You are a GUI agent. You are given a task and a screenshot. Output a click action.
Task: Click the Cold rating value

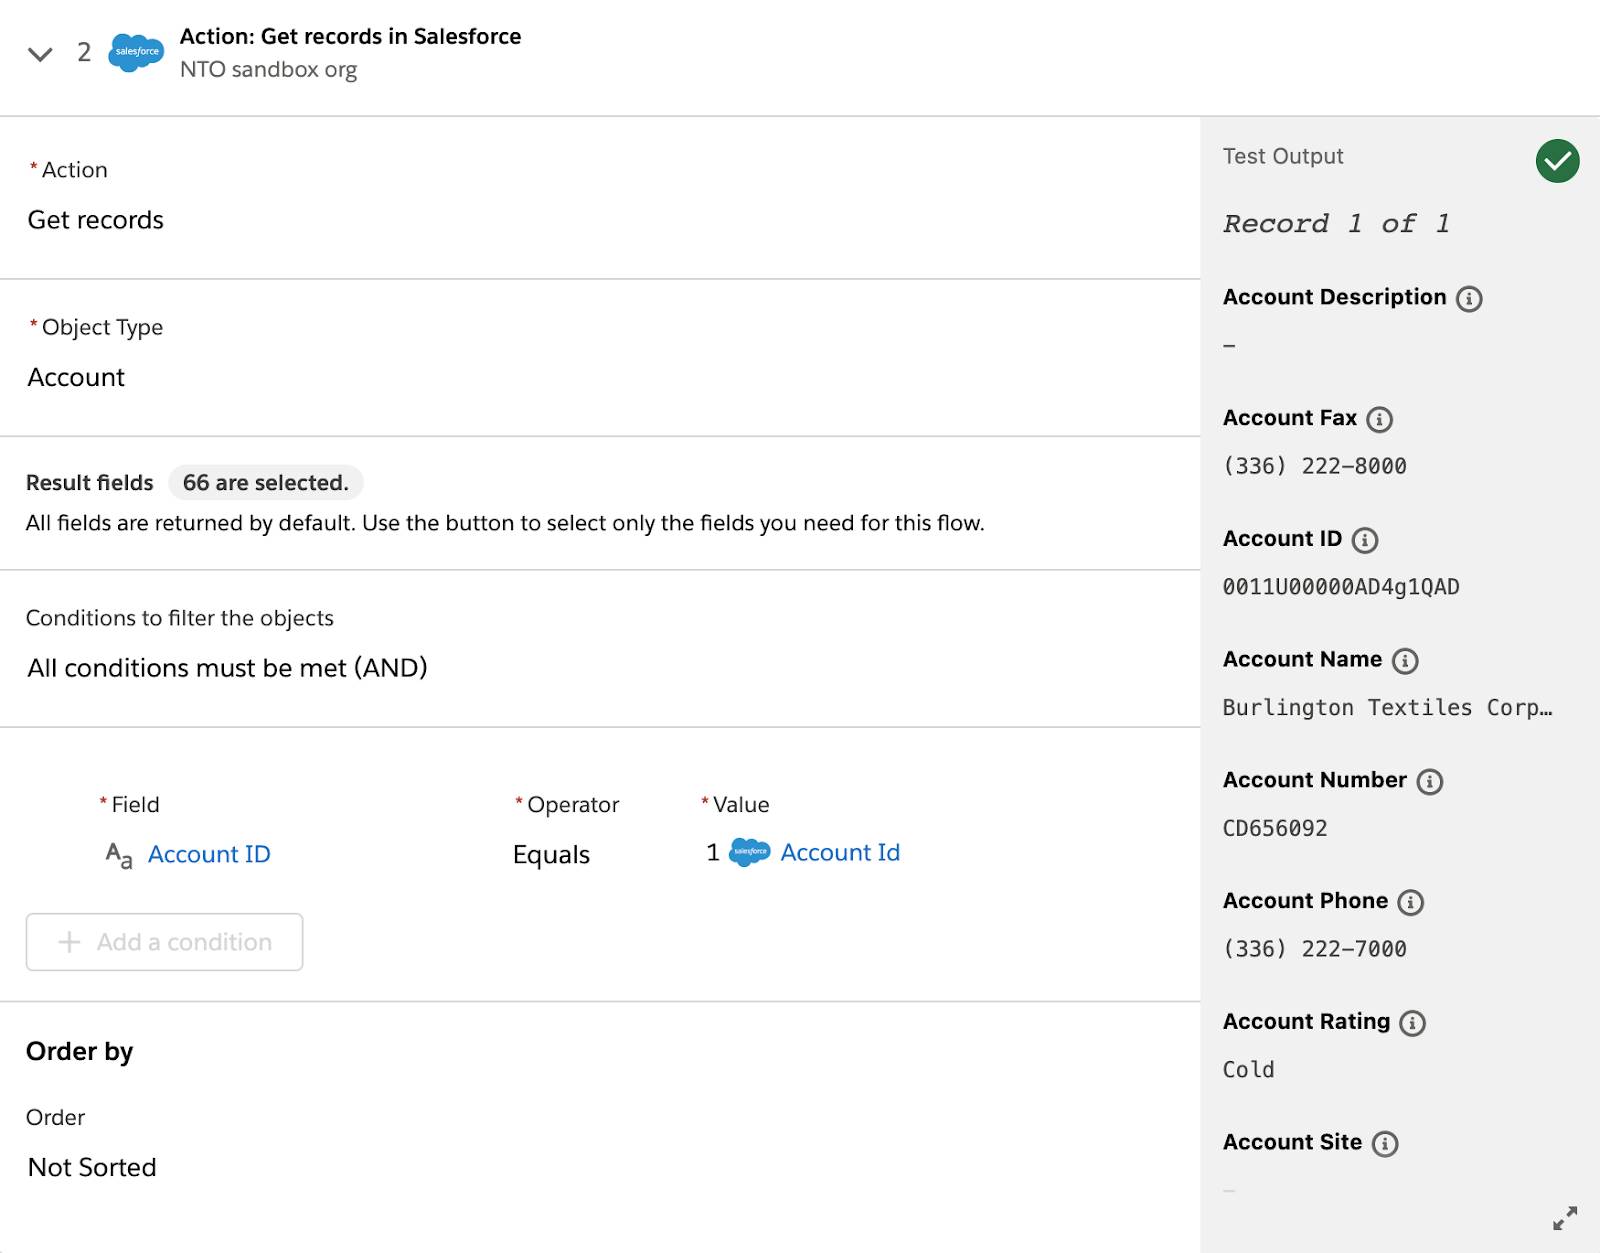tap(1248, 1070)
